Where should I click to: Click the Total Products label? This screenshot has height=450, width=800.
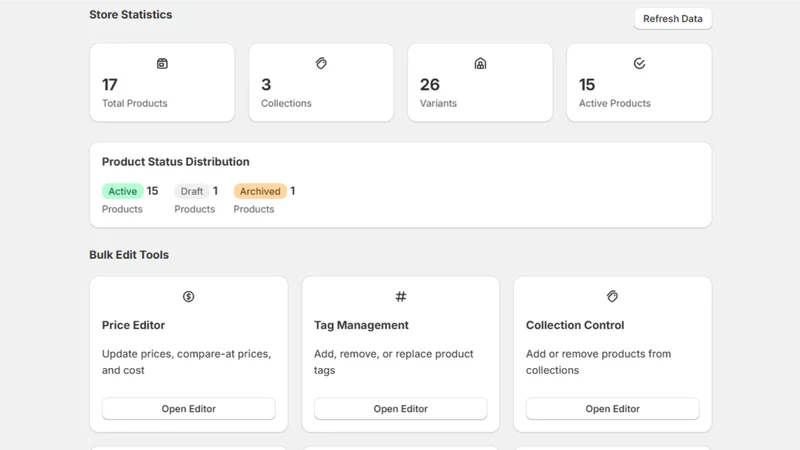coord(135,103)
